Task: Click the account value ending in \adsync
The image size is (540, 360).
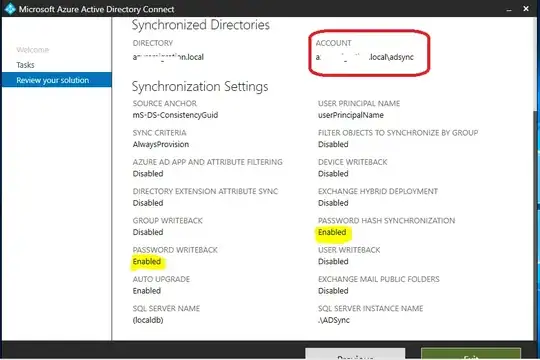Action: (365, 57)
